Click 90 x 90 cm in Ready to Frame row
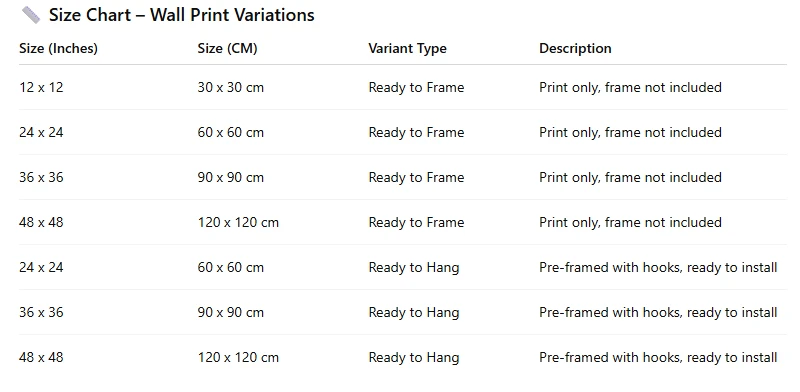800x392 pixels. [x=231, y=177]
